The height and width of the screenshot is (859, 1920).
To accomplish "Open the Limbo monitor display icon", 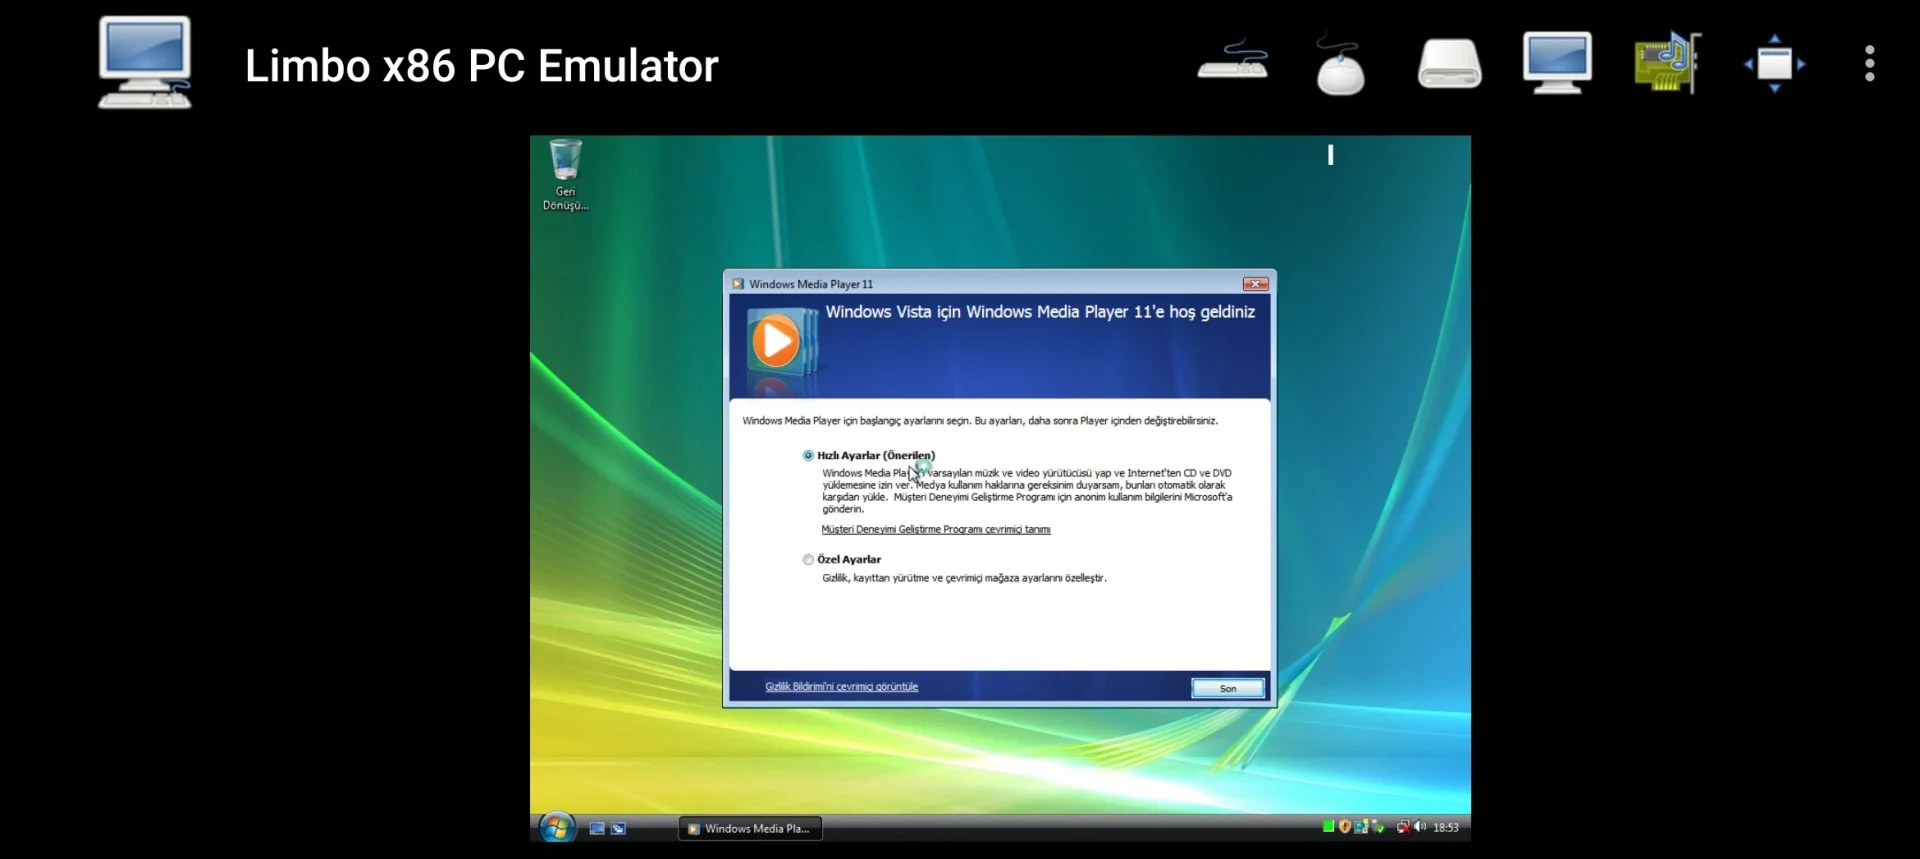I will coord(1557,63).
